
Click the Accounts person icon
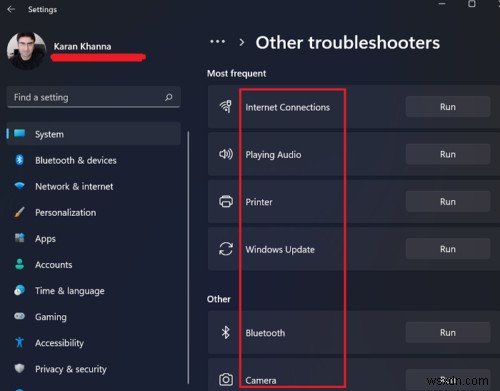point(20,264)
